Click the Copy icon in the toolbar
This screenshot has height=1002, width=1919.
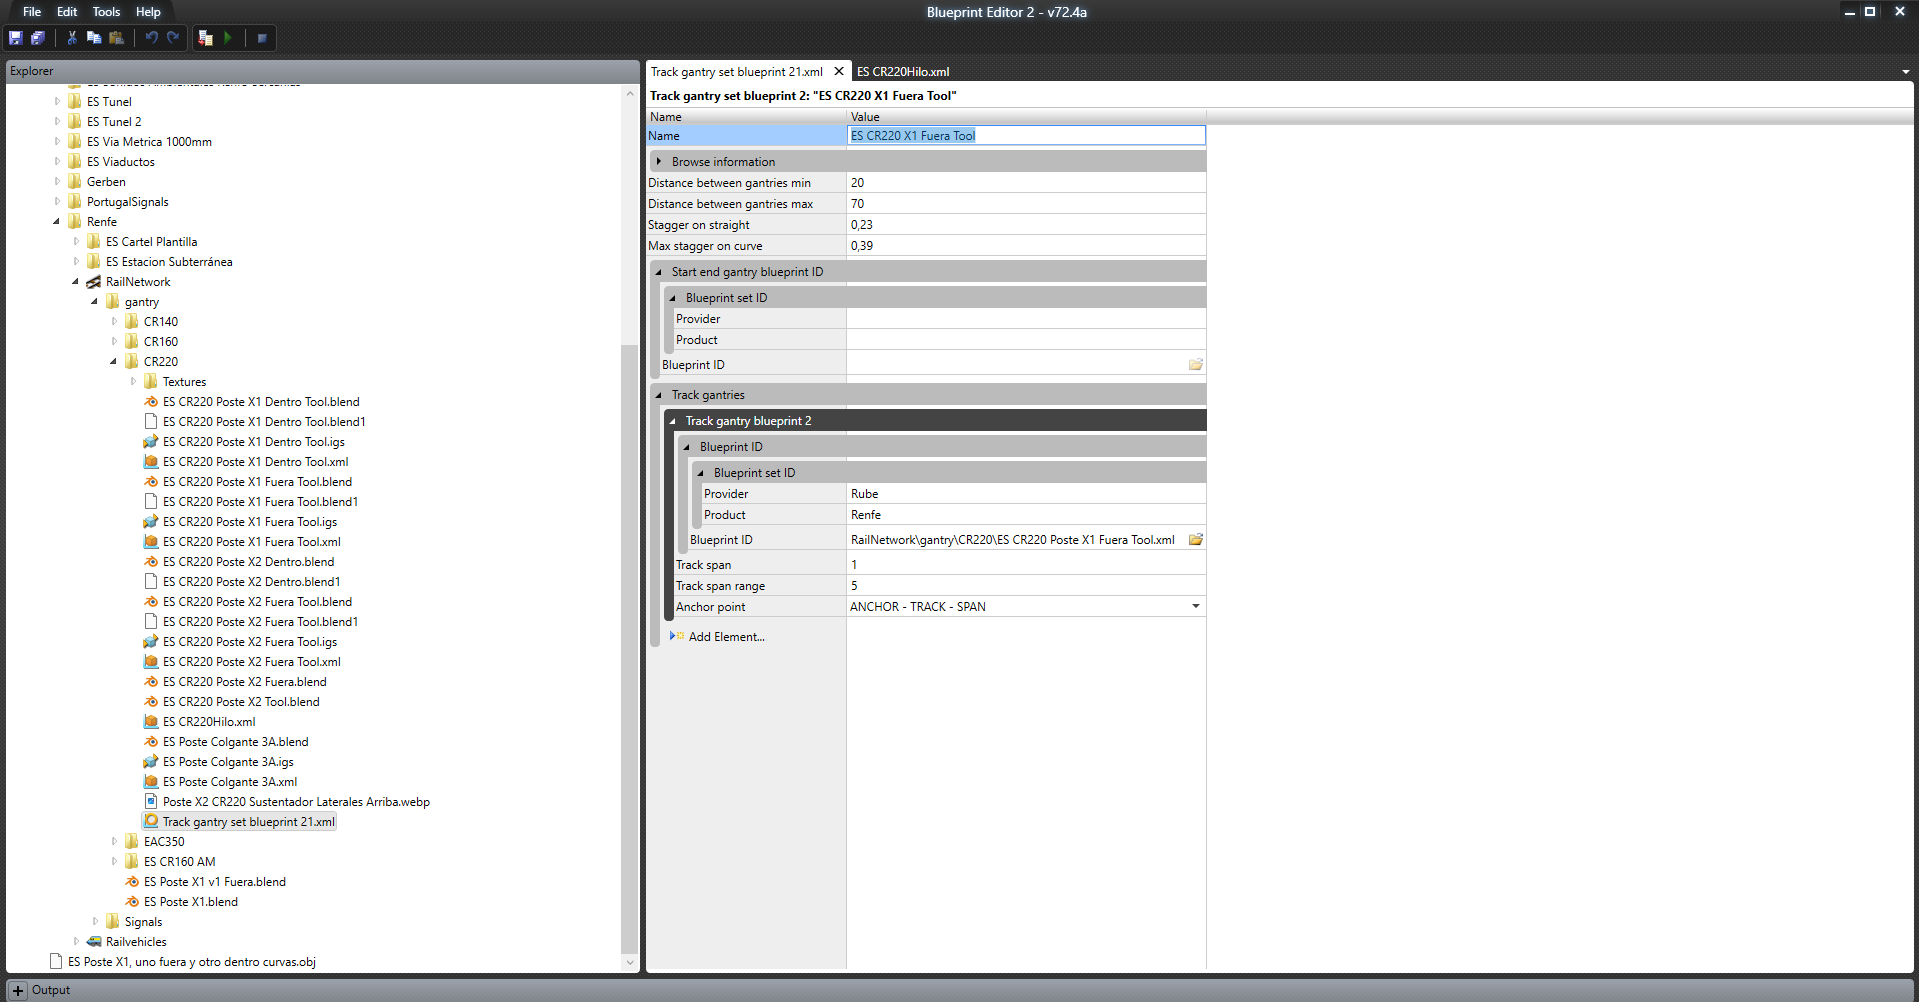click(94, 38)
